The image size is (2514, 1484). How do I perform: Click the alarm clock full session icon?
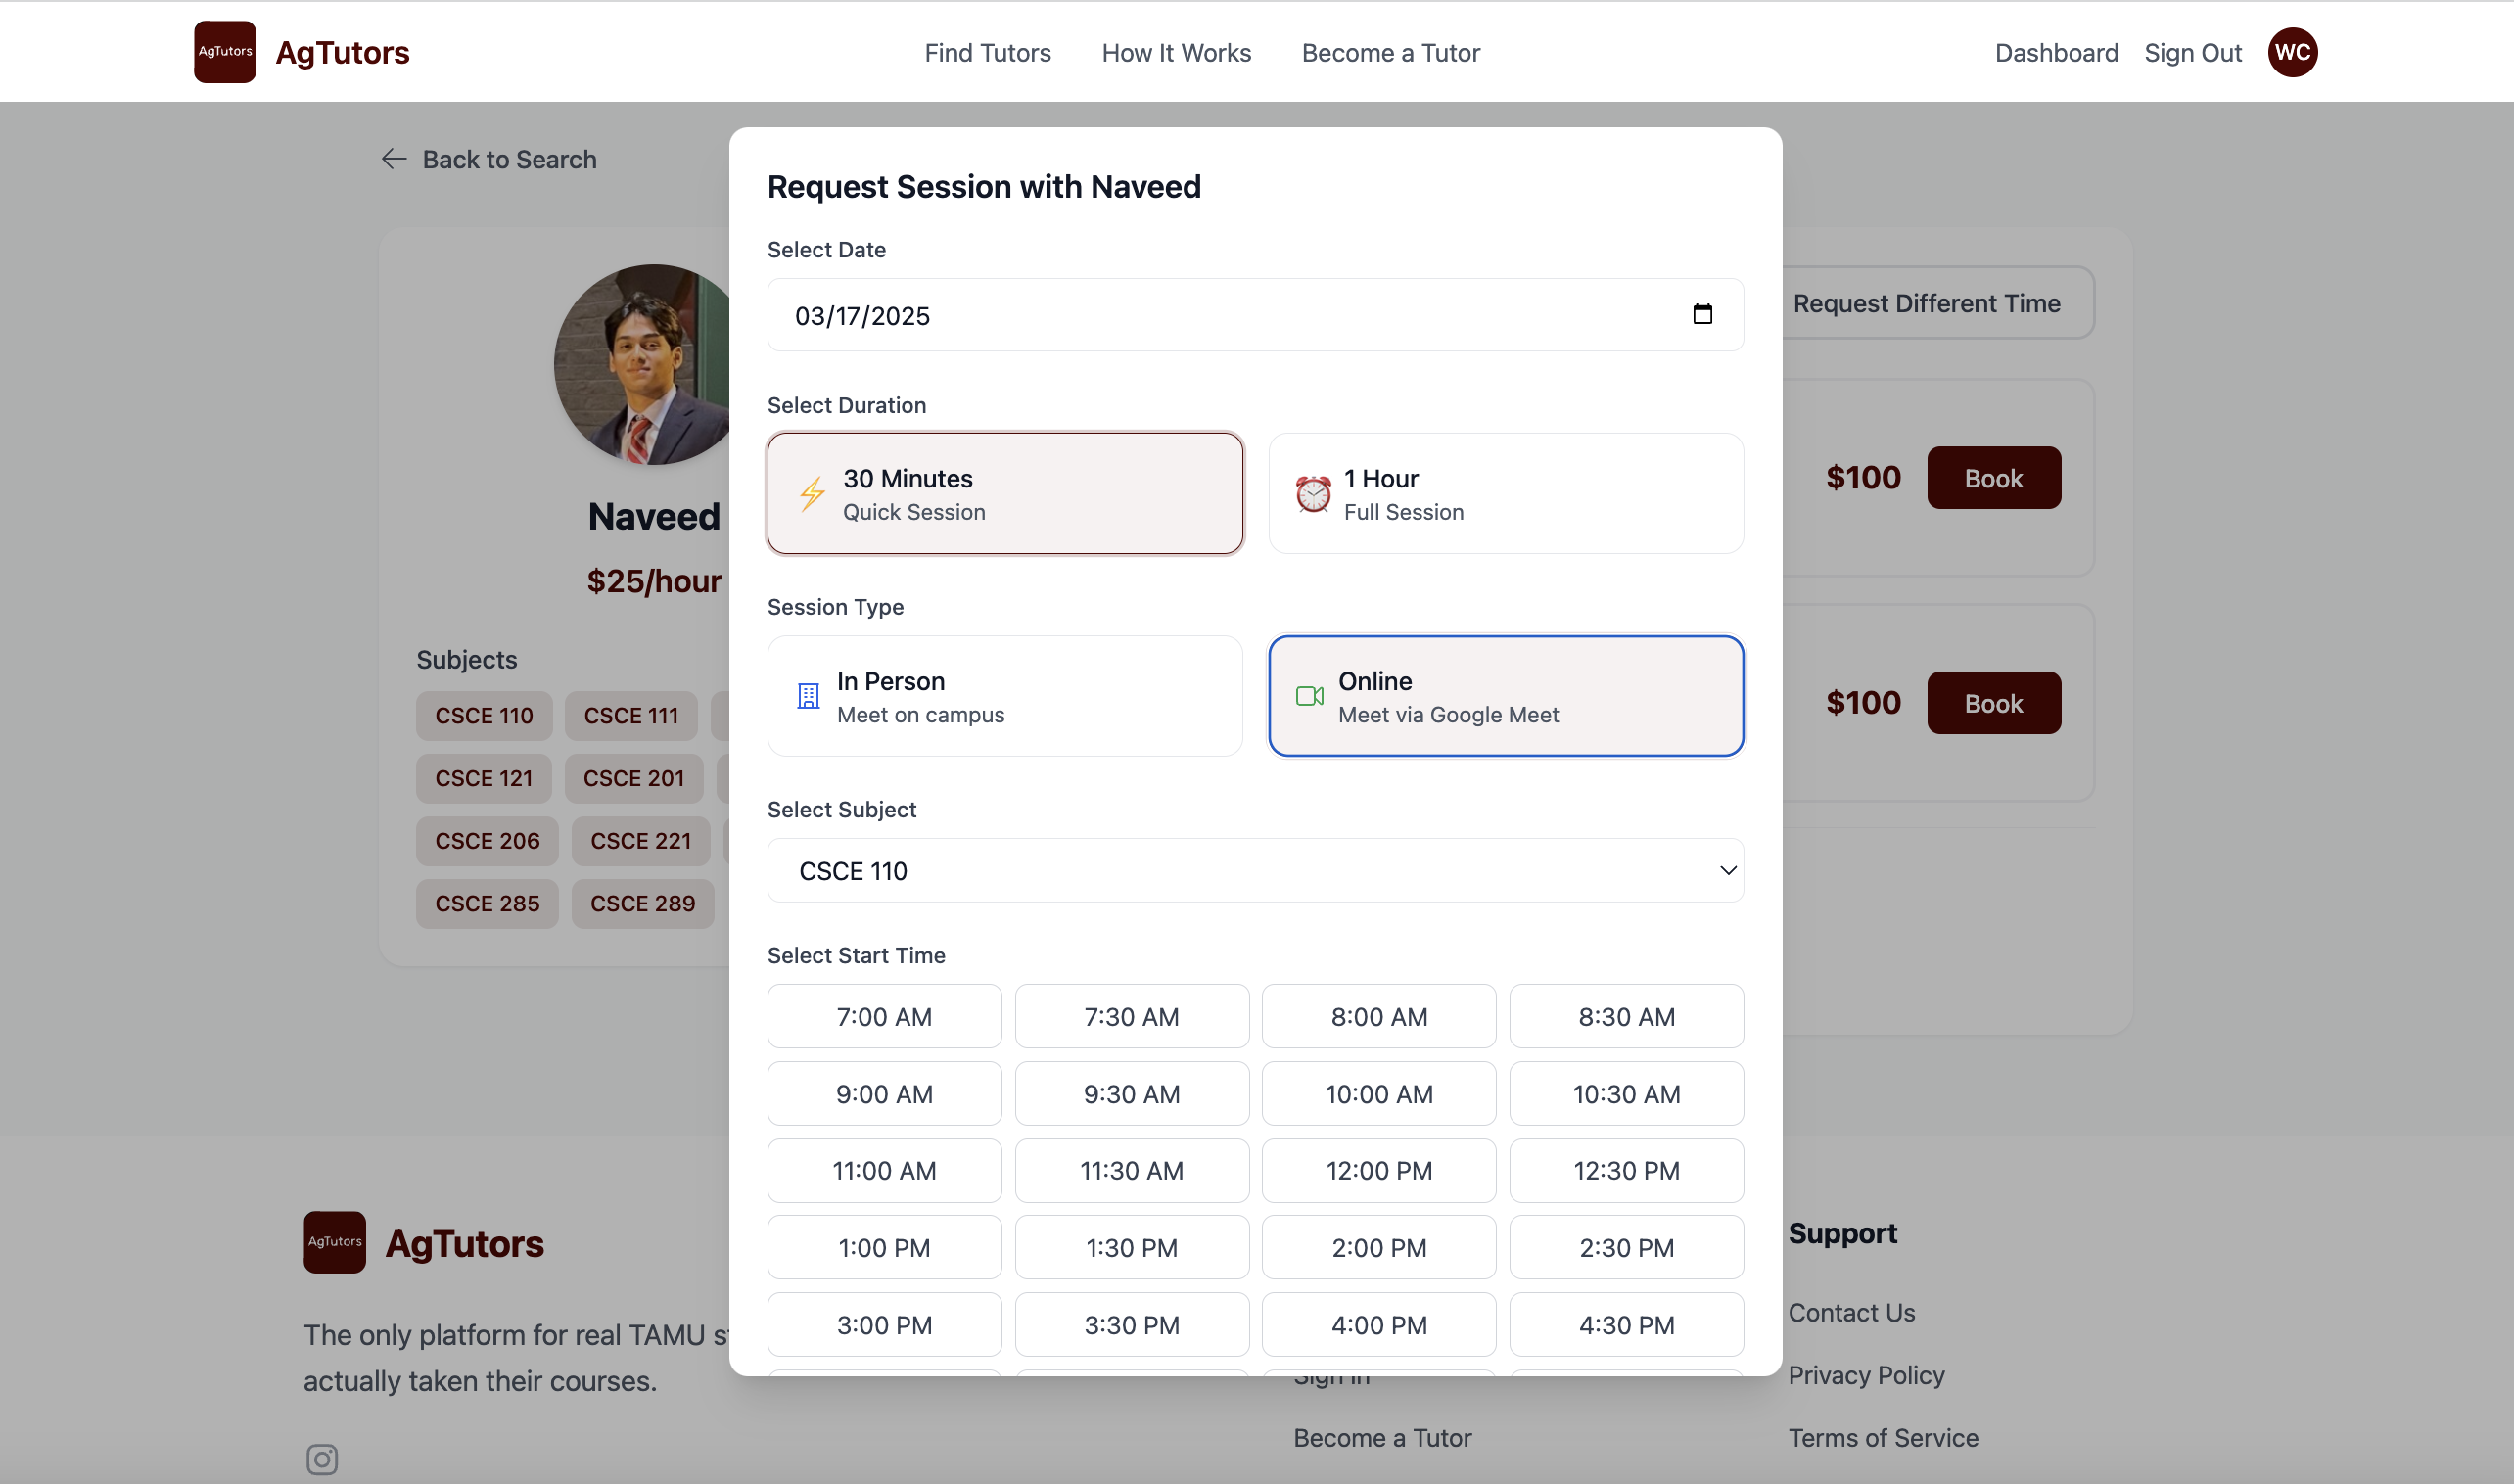pos(1313,494)
